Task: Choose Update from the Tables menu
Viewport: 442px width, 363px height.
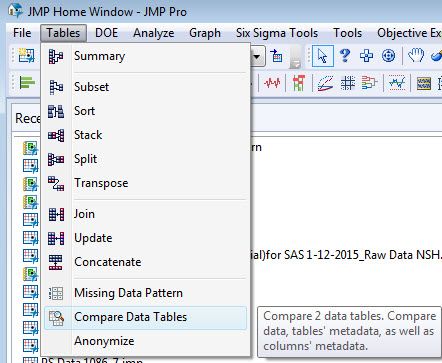Action: [x=145, y=238]
